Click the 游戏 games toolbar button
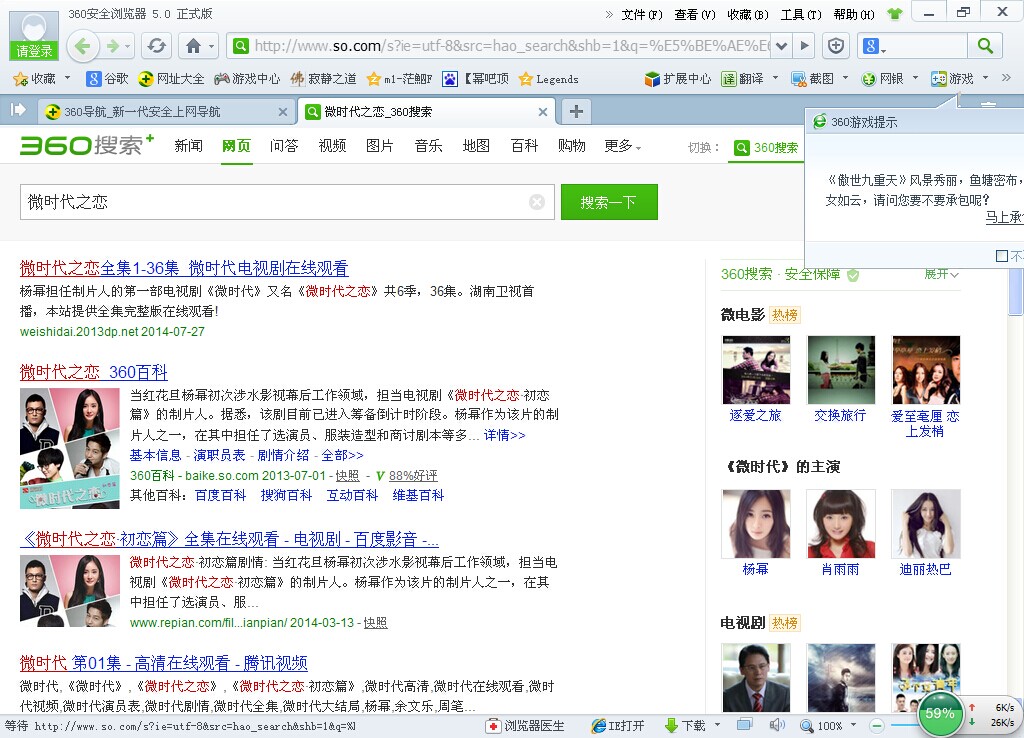Screen dimensions: 1024x738 pyautogui.click(x=952, y=79)
